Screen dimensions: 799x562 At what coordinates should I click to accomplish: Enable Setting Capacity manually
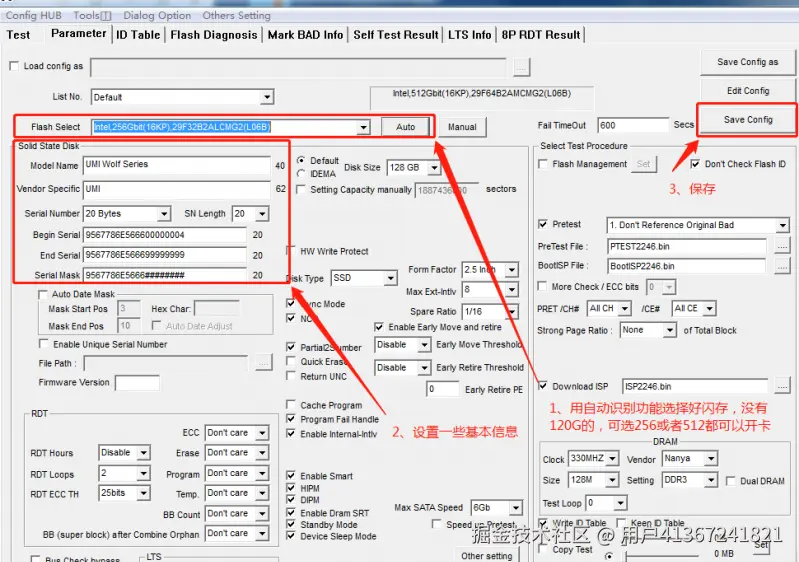[x=301, y=190]
